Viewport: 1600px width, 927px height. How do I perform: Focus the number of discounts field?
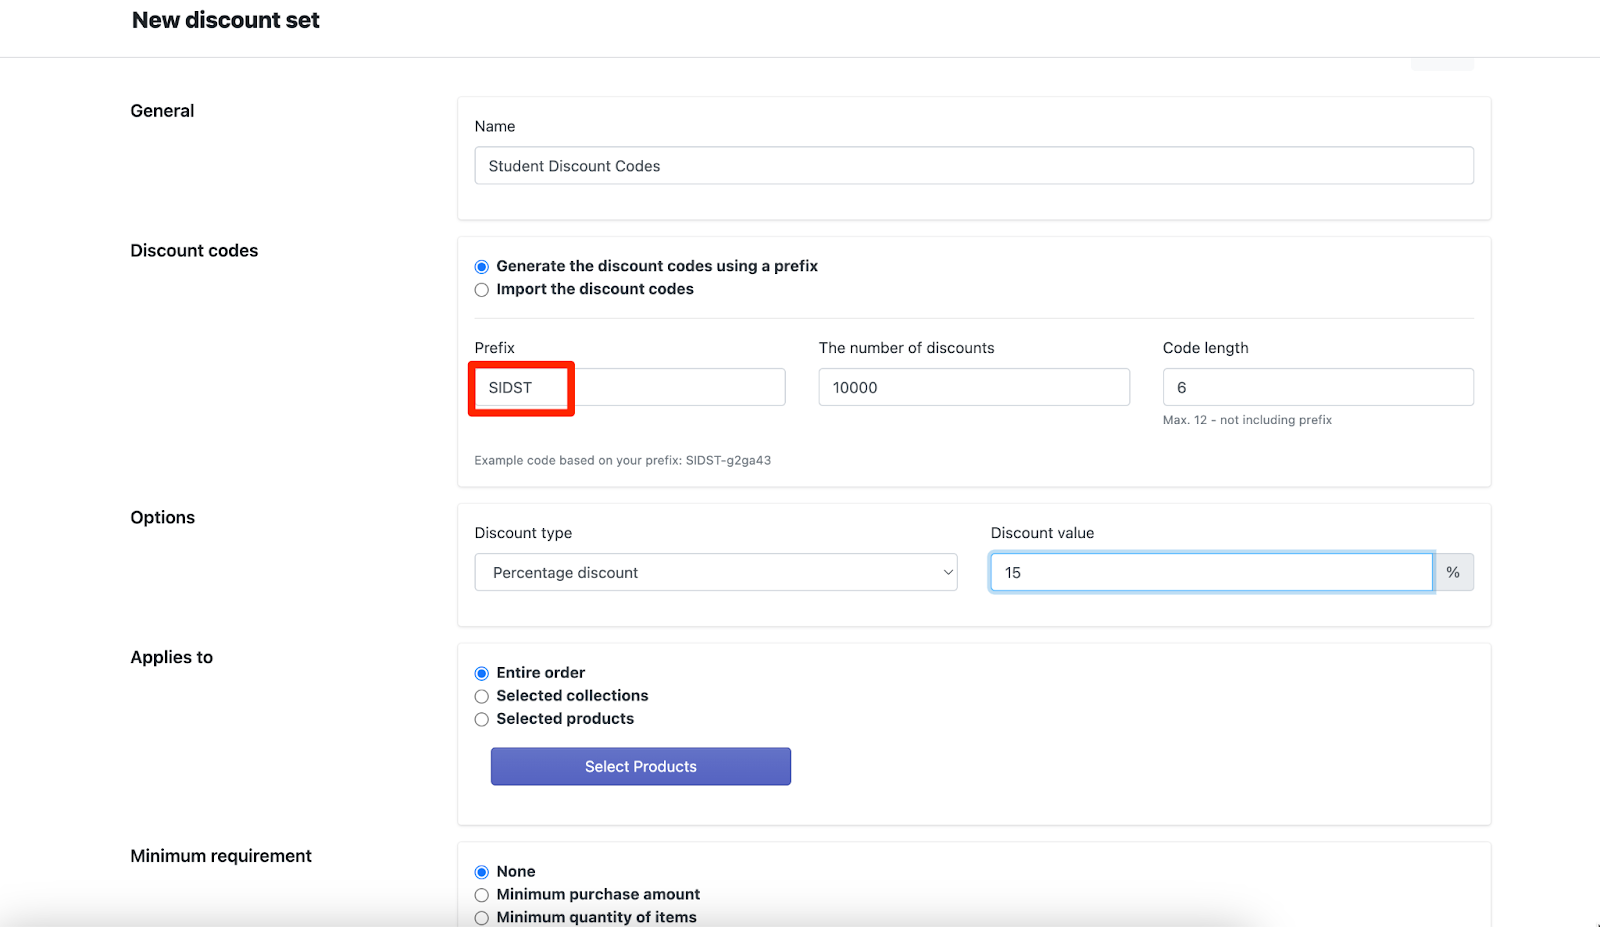pos(973,388)
